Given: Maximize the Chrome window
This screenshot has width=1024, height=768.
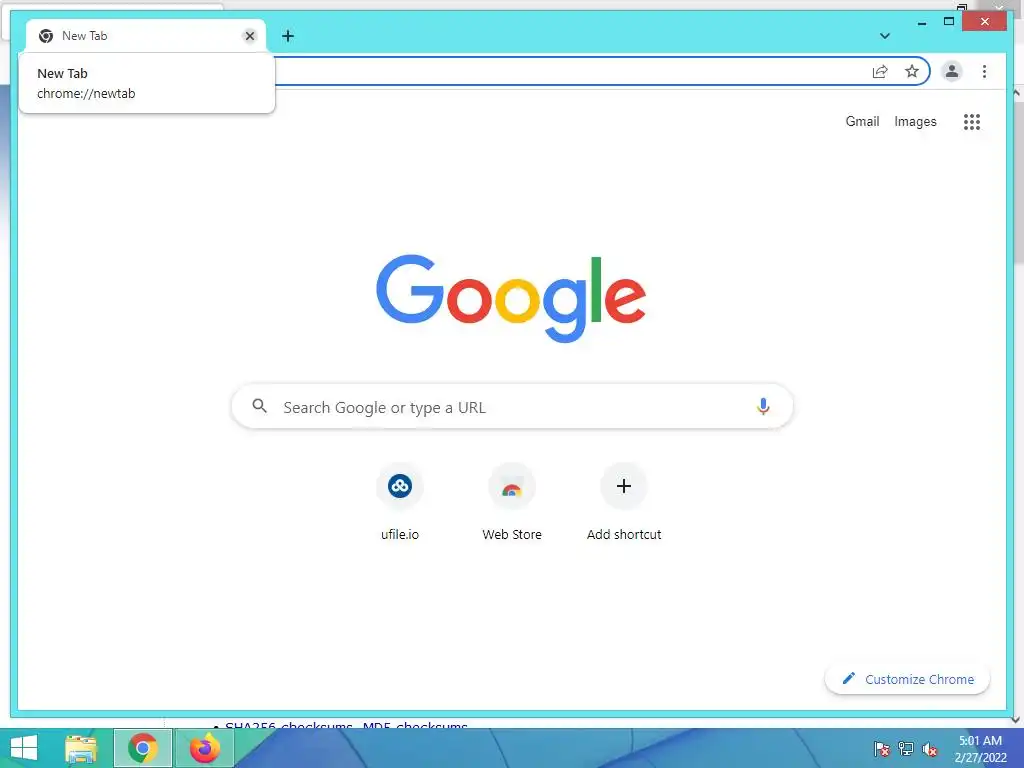Looking at the screenshot, I should coord(949,22).
